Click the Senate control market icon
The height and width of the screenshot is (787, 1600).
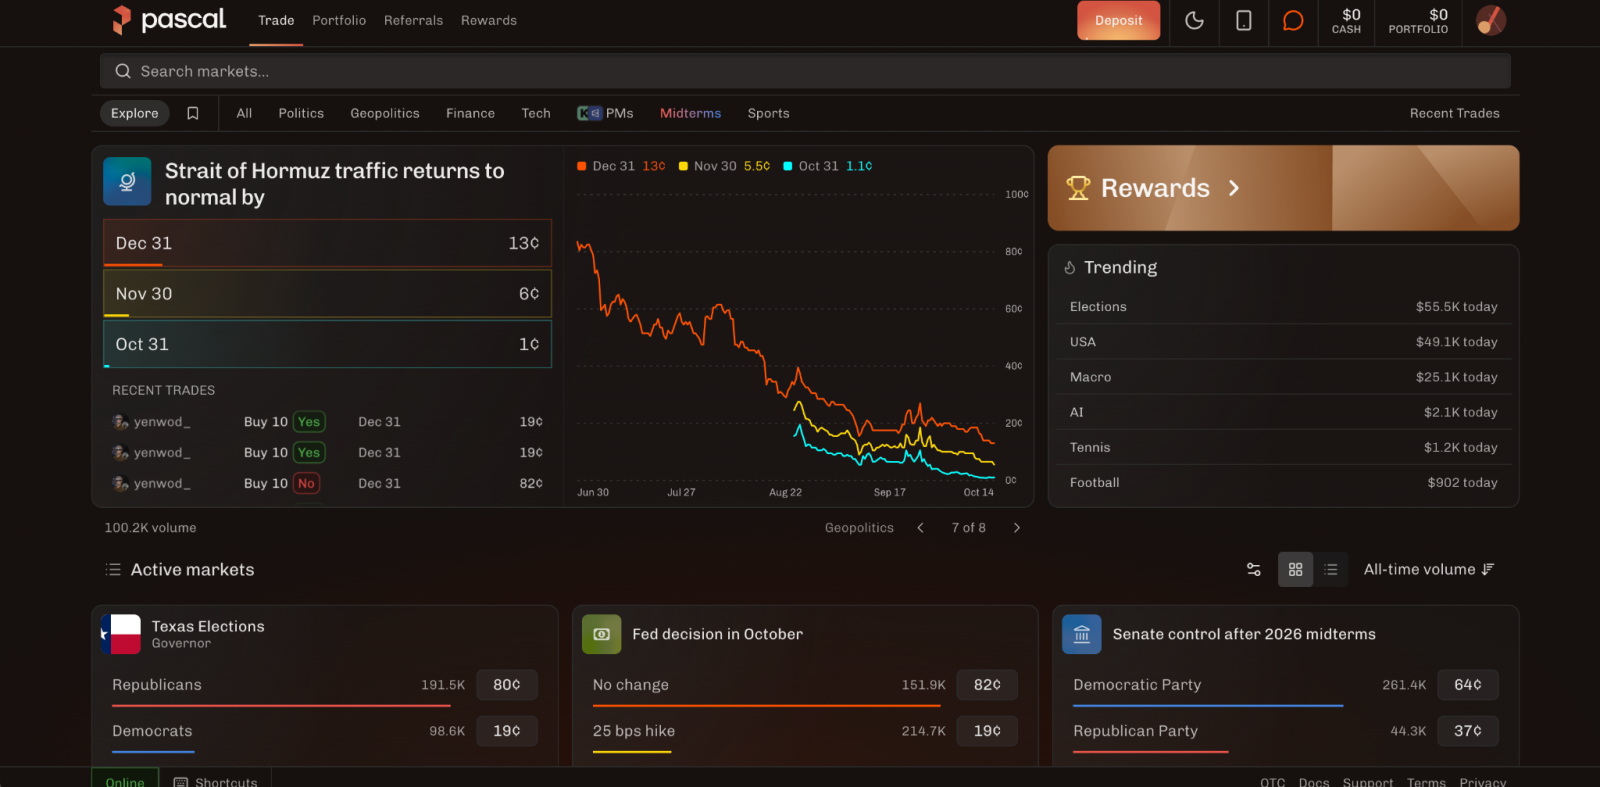coord(1082,634)
